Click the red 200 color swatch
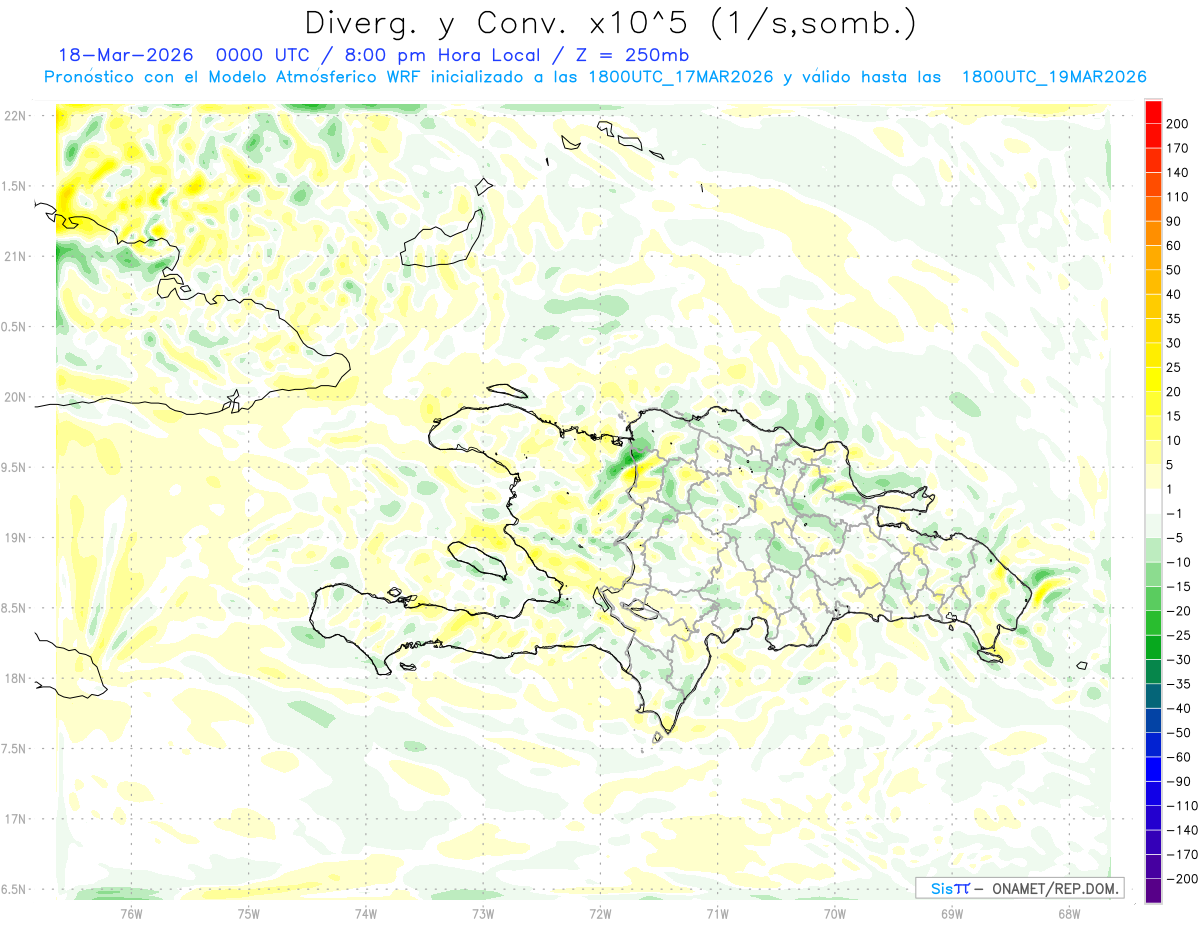 pos(1153,112)
